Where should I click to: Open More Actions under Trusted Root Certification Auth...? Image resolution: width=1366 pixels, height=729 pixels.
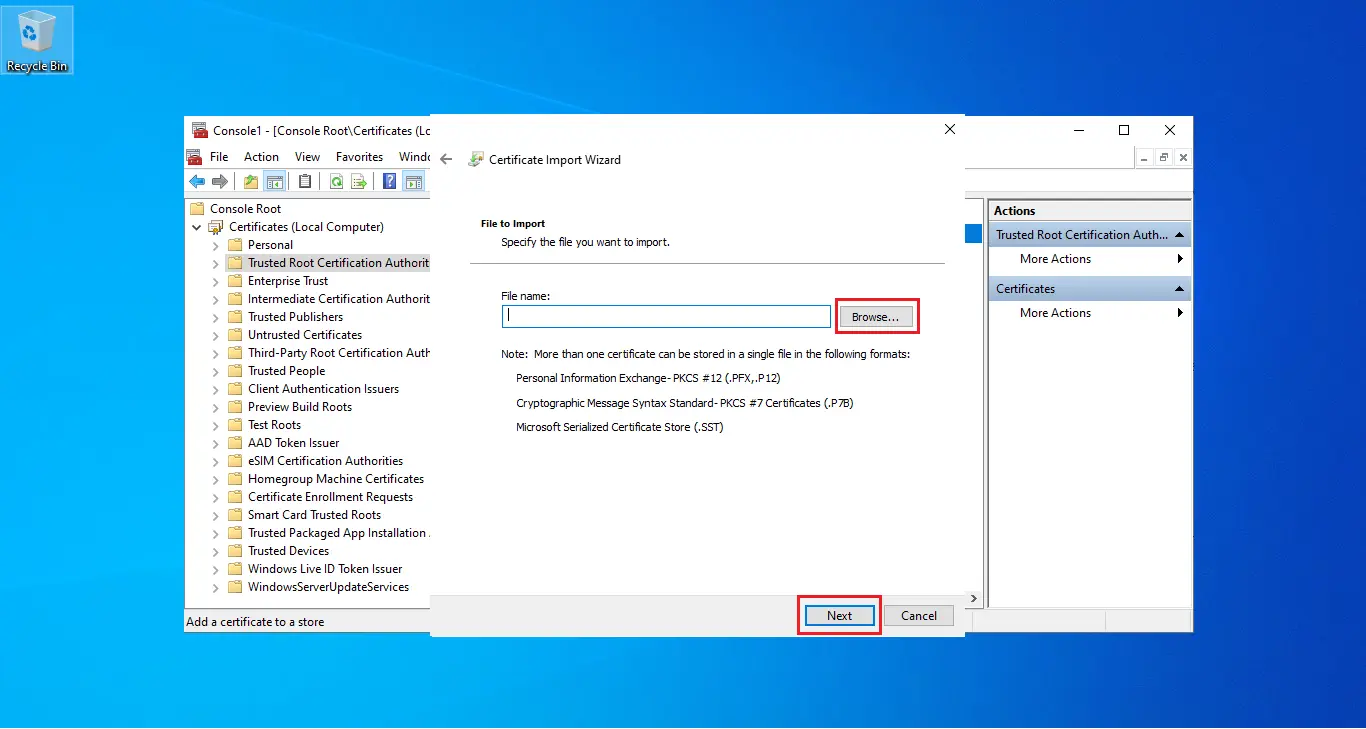(x=1090, y=259)
